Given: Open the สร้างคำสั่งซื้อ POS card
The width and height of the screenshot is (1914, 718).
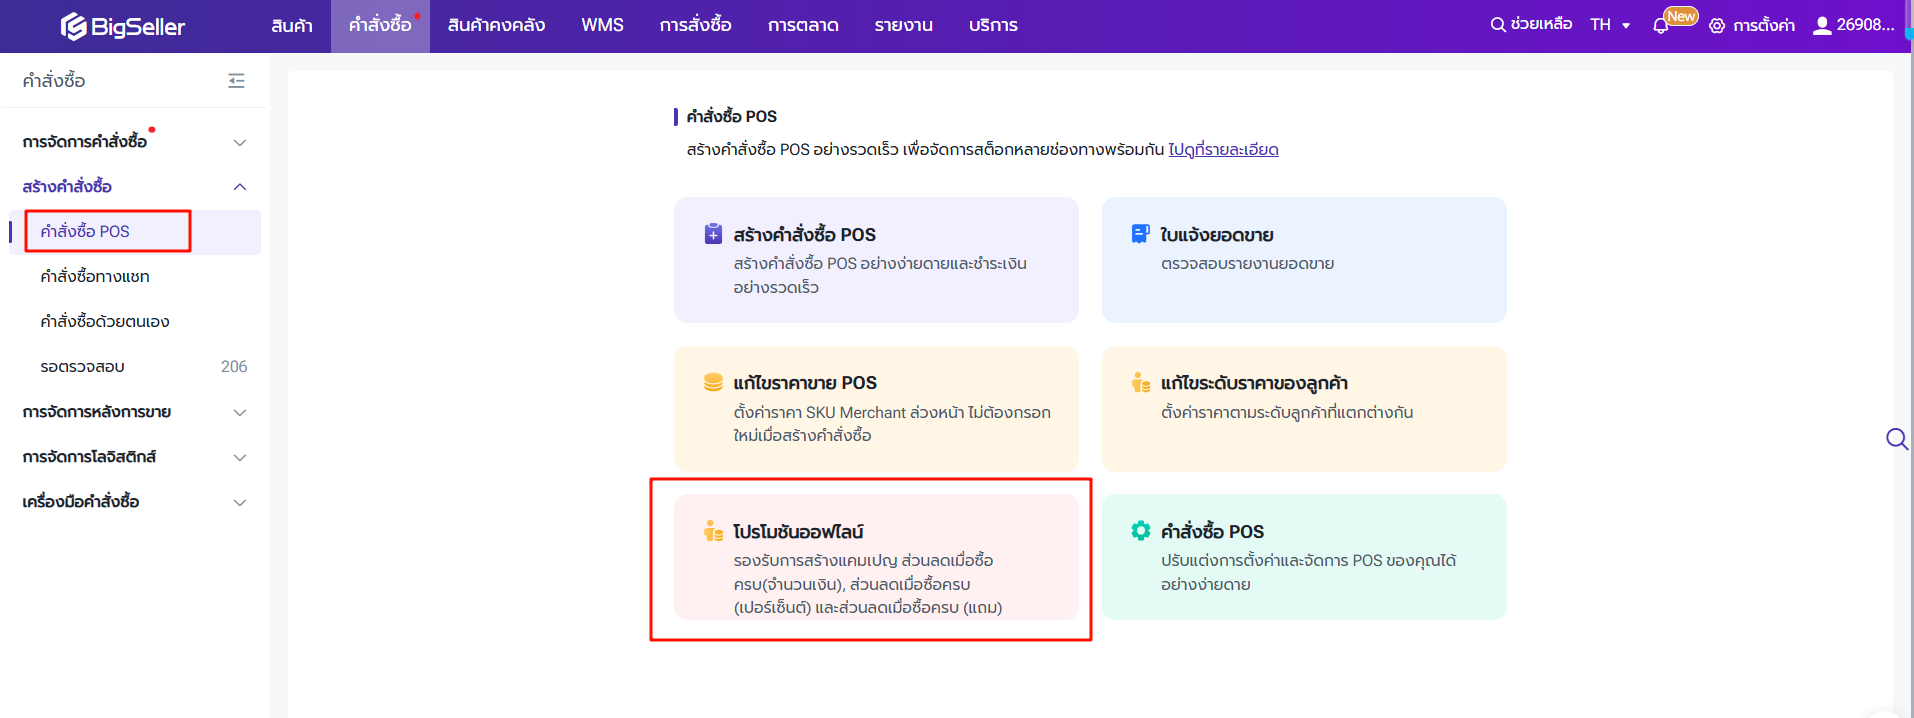Looking at the screenshot, I should tap(876, 260).
